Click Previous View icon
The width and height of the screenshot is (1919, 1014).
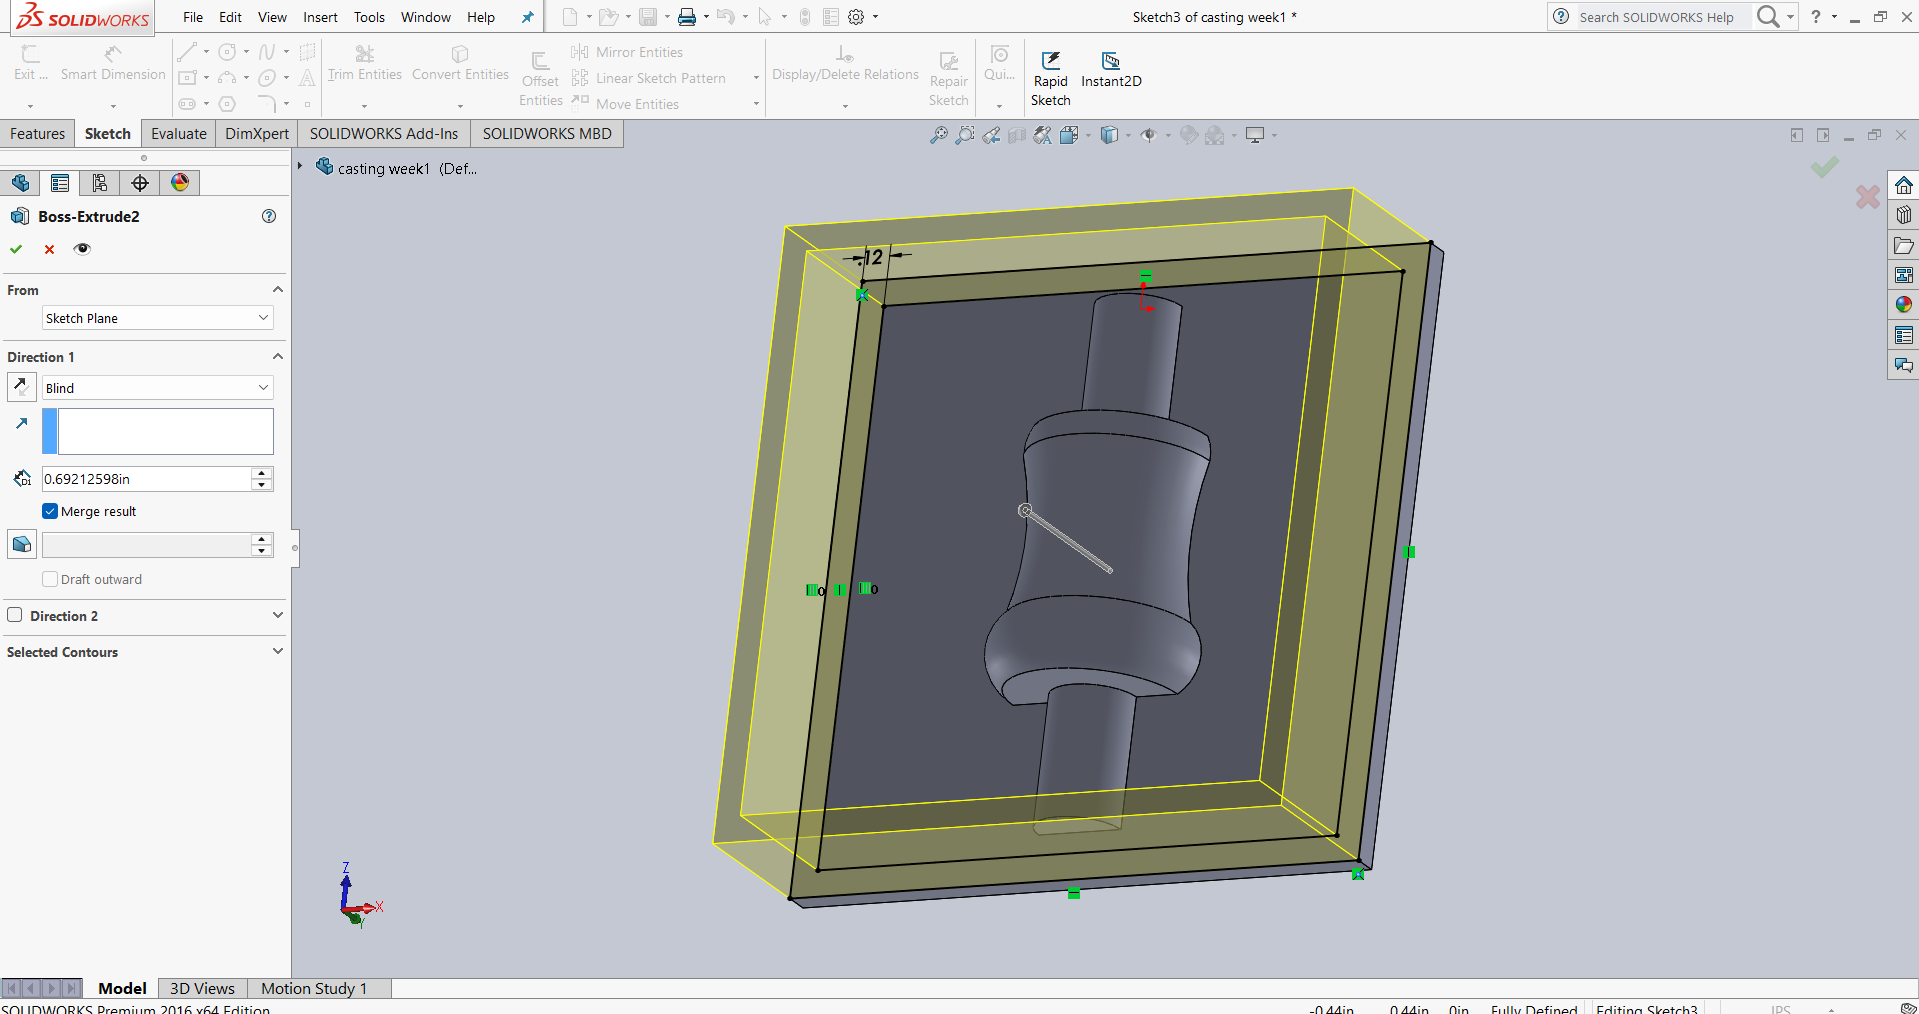click(x=991, y=135)
